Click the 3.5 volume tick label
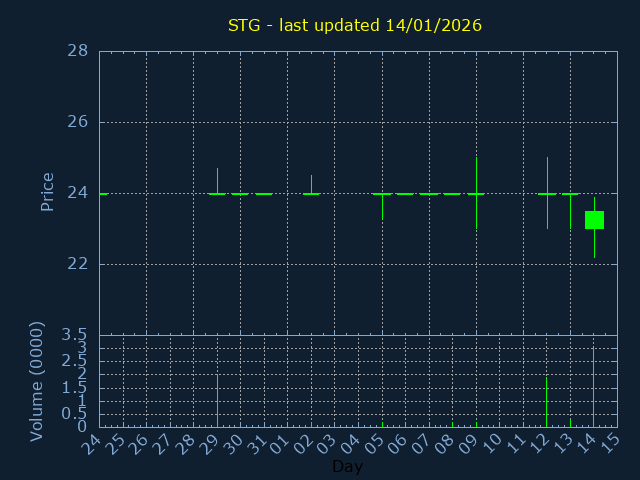 [75, 335]
